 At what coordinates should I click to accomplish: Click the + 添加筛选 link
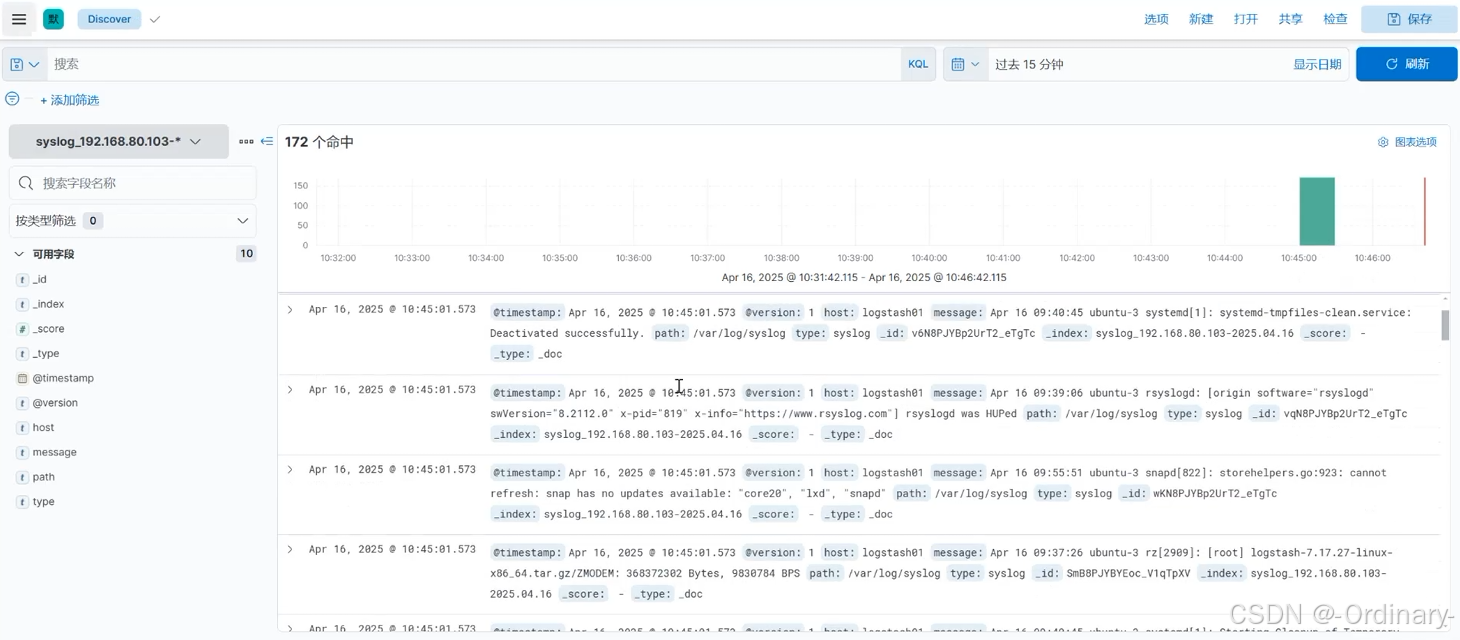click(70, 100)
